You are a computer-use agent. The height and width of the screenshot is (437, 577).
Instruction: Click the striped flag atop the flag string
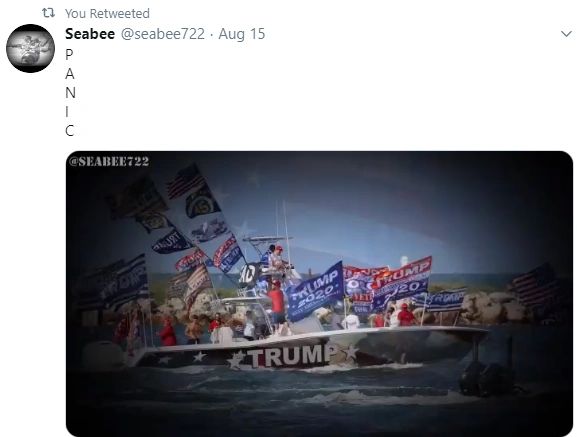point(186,181)
